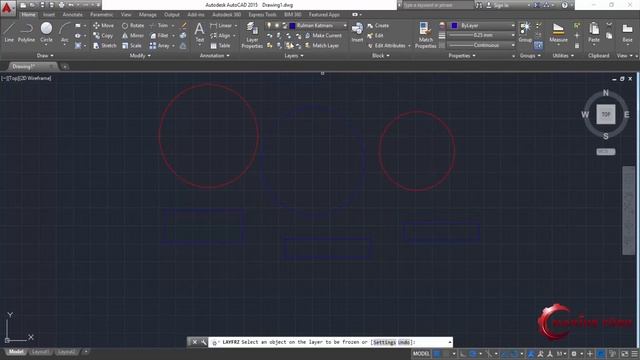Choose the Rotate command
The width and height of the screenshot is (640, 360).
click(133, 25)
